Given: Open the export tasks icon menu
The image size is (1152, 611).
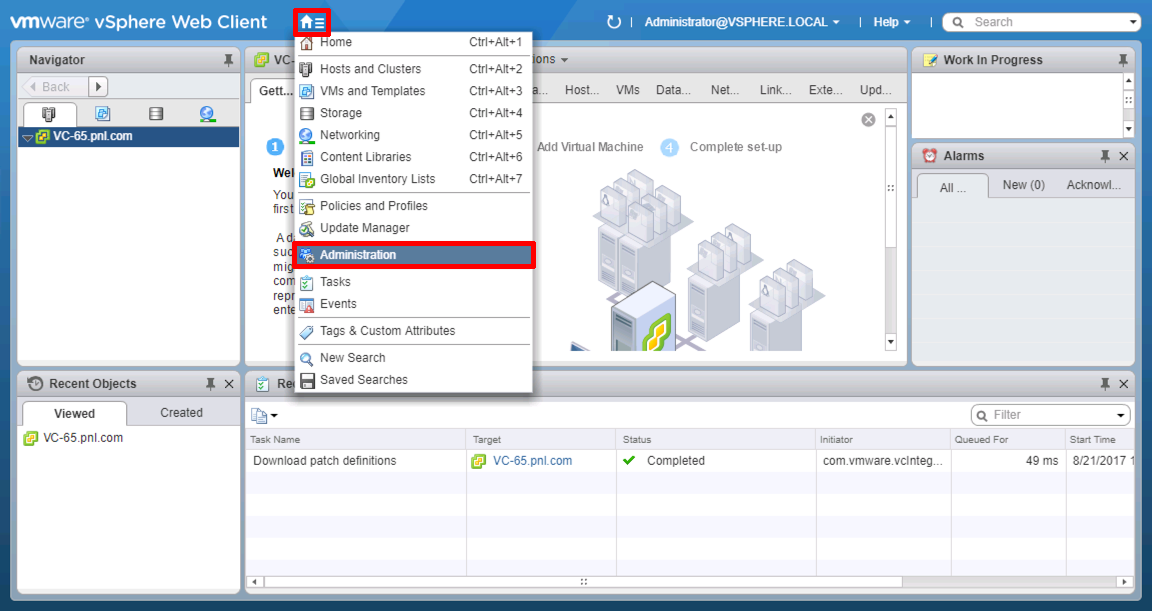Looking at the screenshot, I should click(x=264, y=416).
